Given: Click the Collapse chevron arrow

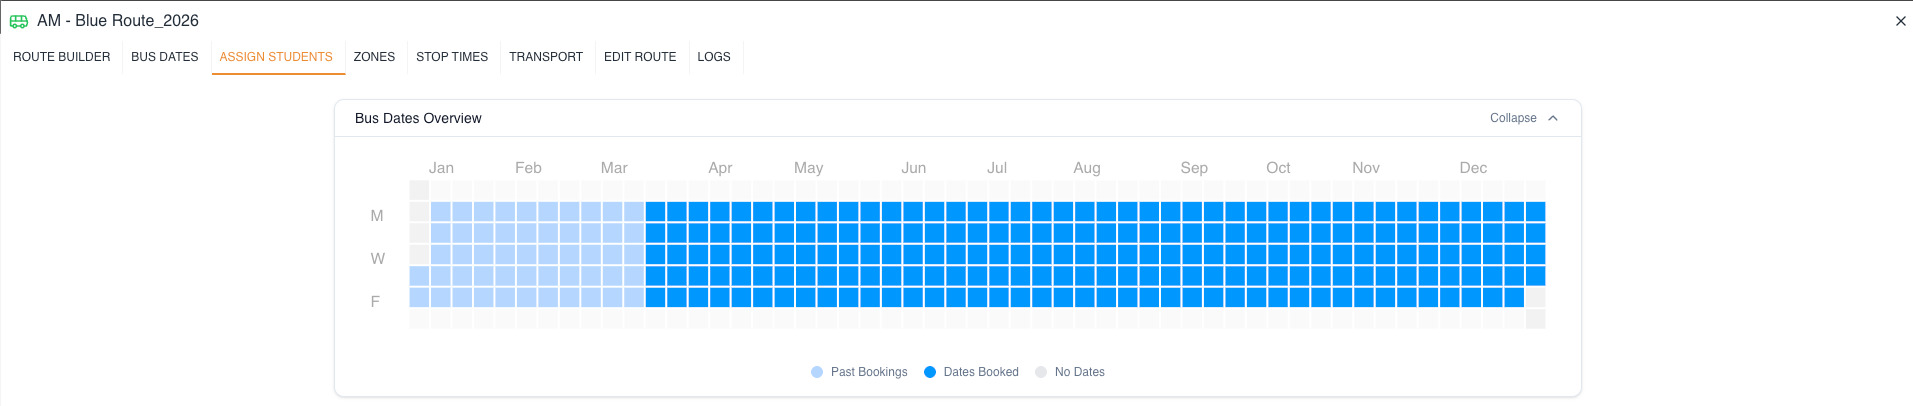Looking at the screenshot, I should [x=1553, y=118].
